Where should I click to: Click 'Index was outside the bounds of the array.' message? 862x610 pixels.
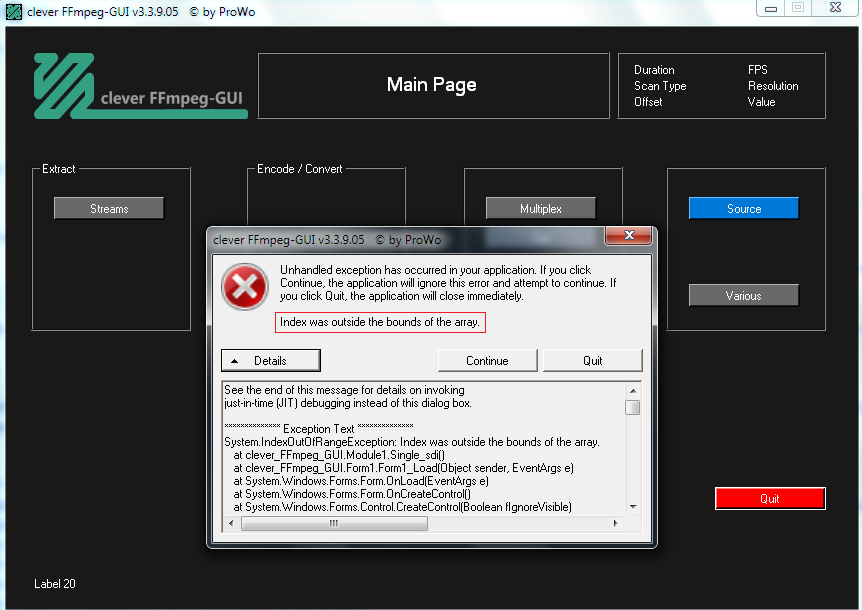[380, 322]
